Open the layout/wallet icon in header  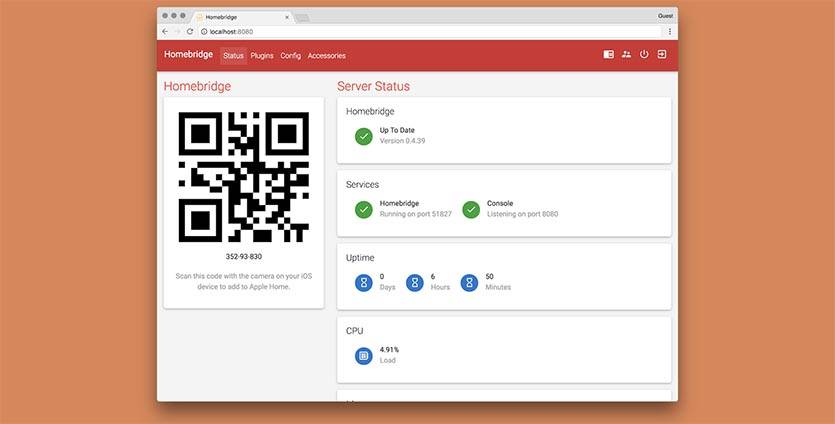pos(608,55)
